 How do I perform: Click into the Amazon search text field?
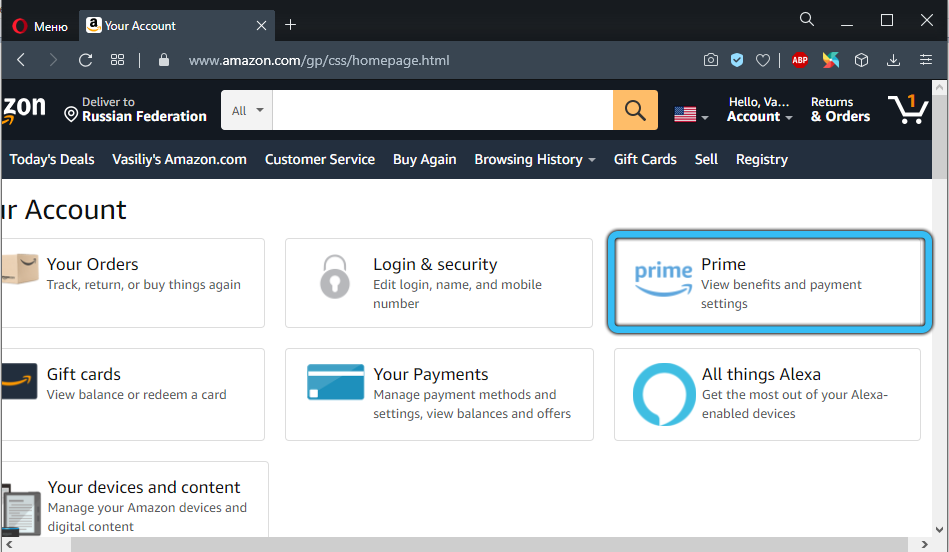(442, 110)
